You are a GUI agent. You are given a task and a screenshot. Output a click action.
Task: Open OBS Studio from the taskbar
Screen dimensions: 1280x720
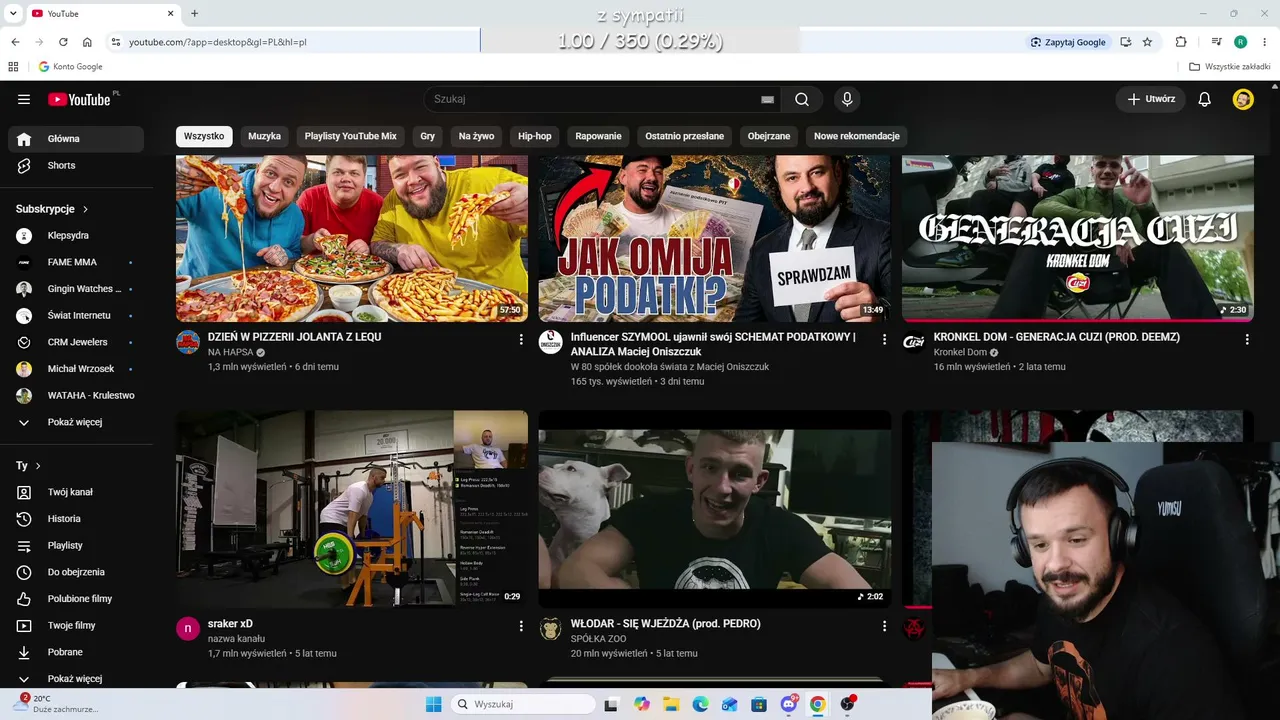pyautogui.click(x=847, y=704)
